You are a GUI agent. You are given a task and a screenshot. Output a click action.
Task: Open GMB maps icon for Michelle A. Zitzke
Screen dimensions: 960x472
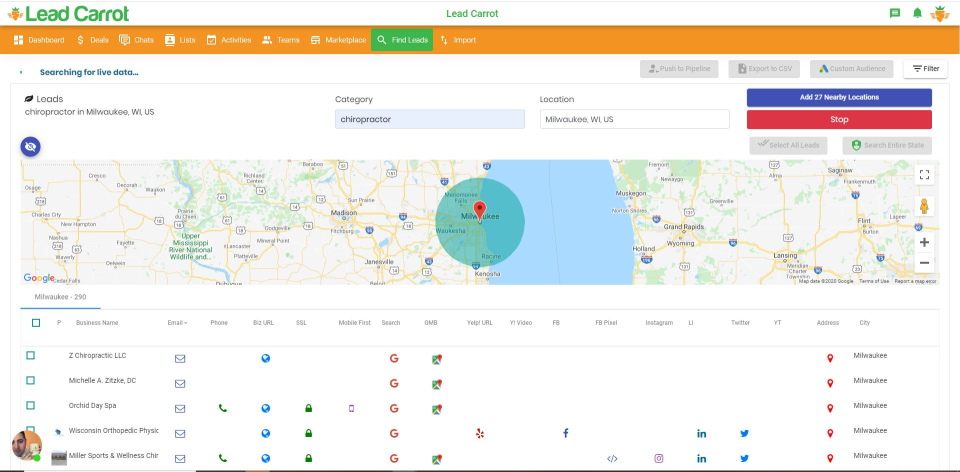tap(437, 384)
